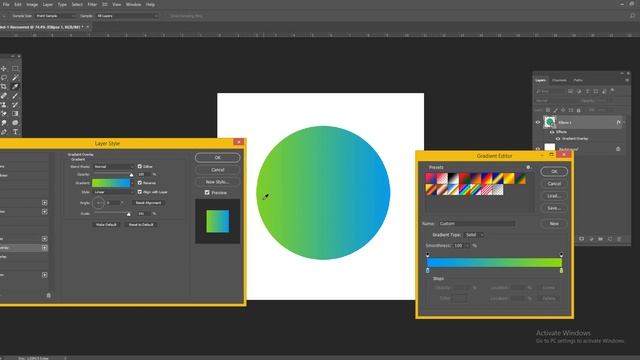Open the Filter menu
Image resolution: width=640 pixels, height=360 pixels.
(92, 4)
